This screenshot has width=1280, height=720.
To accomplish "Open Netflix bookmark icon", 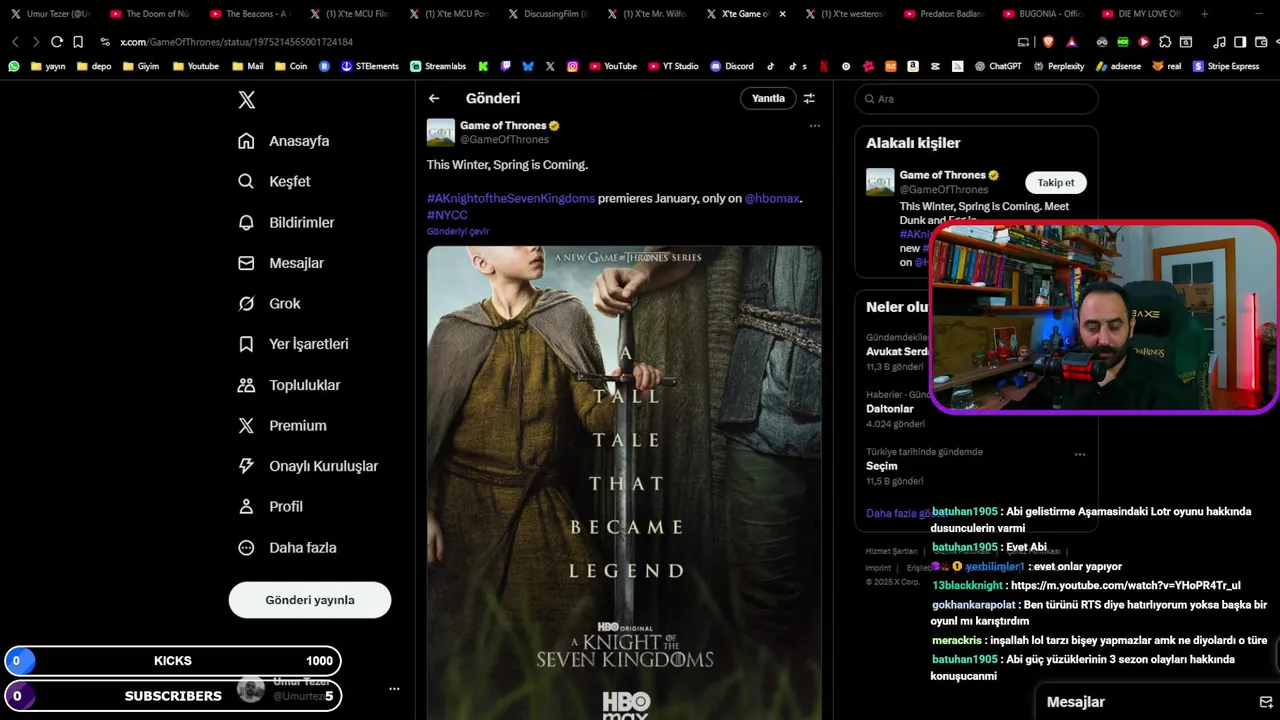I will [824, 66].
